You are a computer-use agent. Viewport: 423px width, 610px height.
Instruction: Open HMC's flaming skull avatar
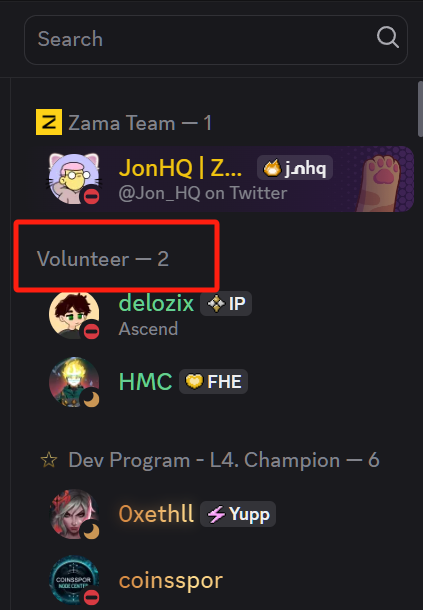click(x=74, y=382)
